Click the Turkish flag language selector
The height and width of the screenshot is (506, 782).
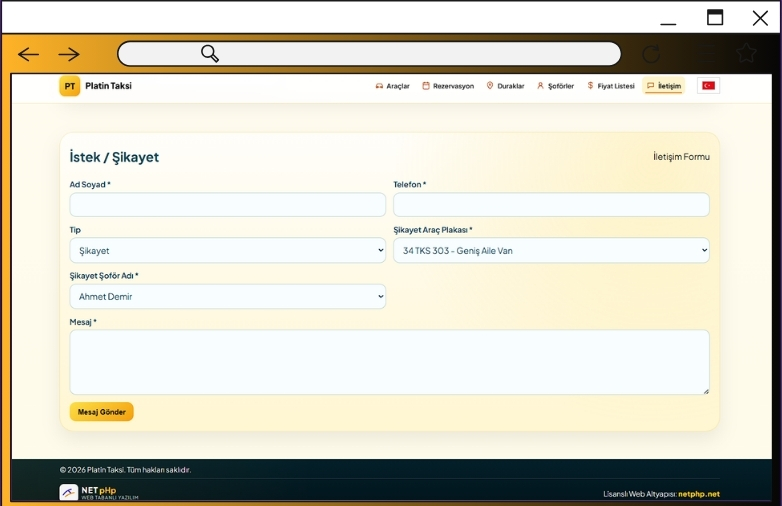click(708, 86)
